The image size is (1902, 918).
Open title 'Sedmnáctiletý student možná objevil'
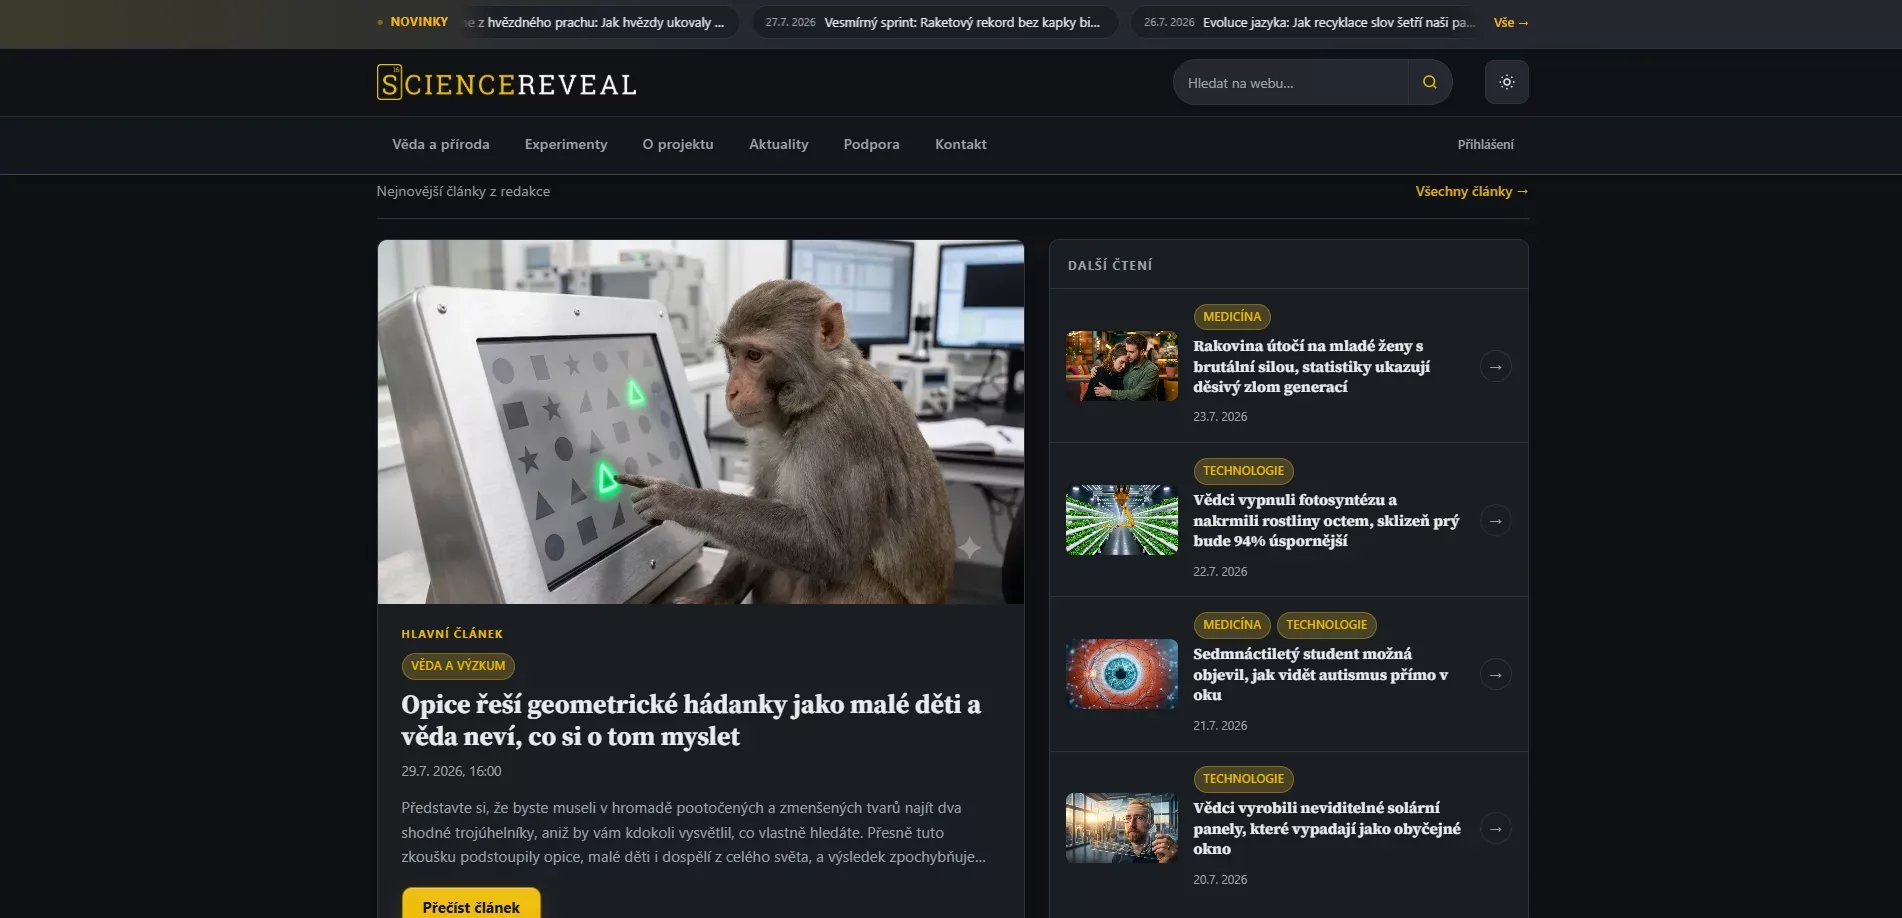[x=1320, y=675]
